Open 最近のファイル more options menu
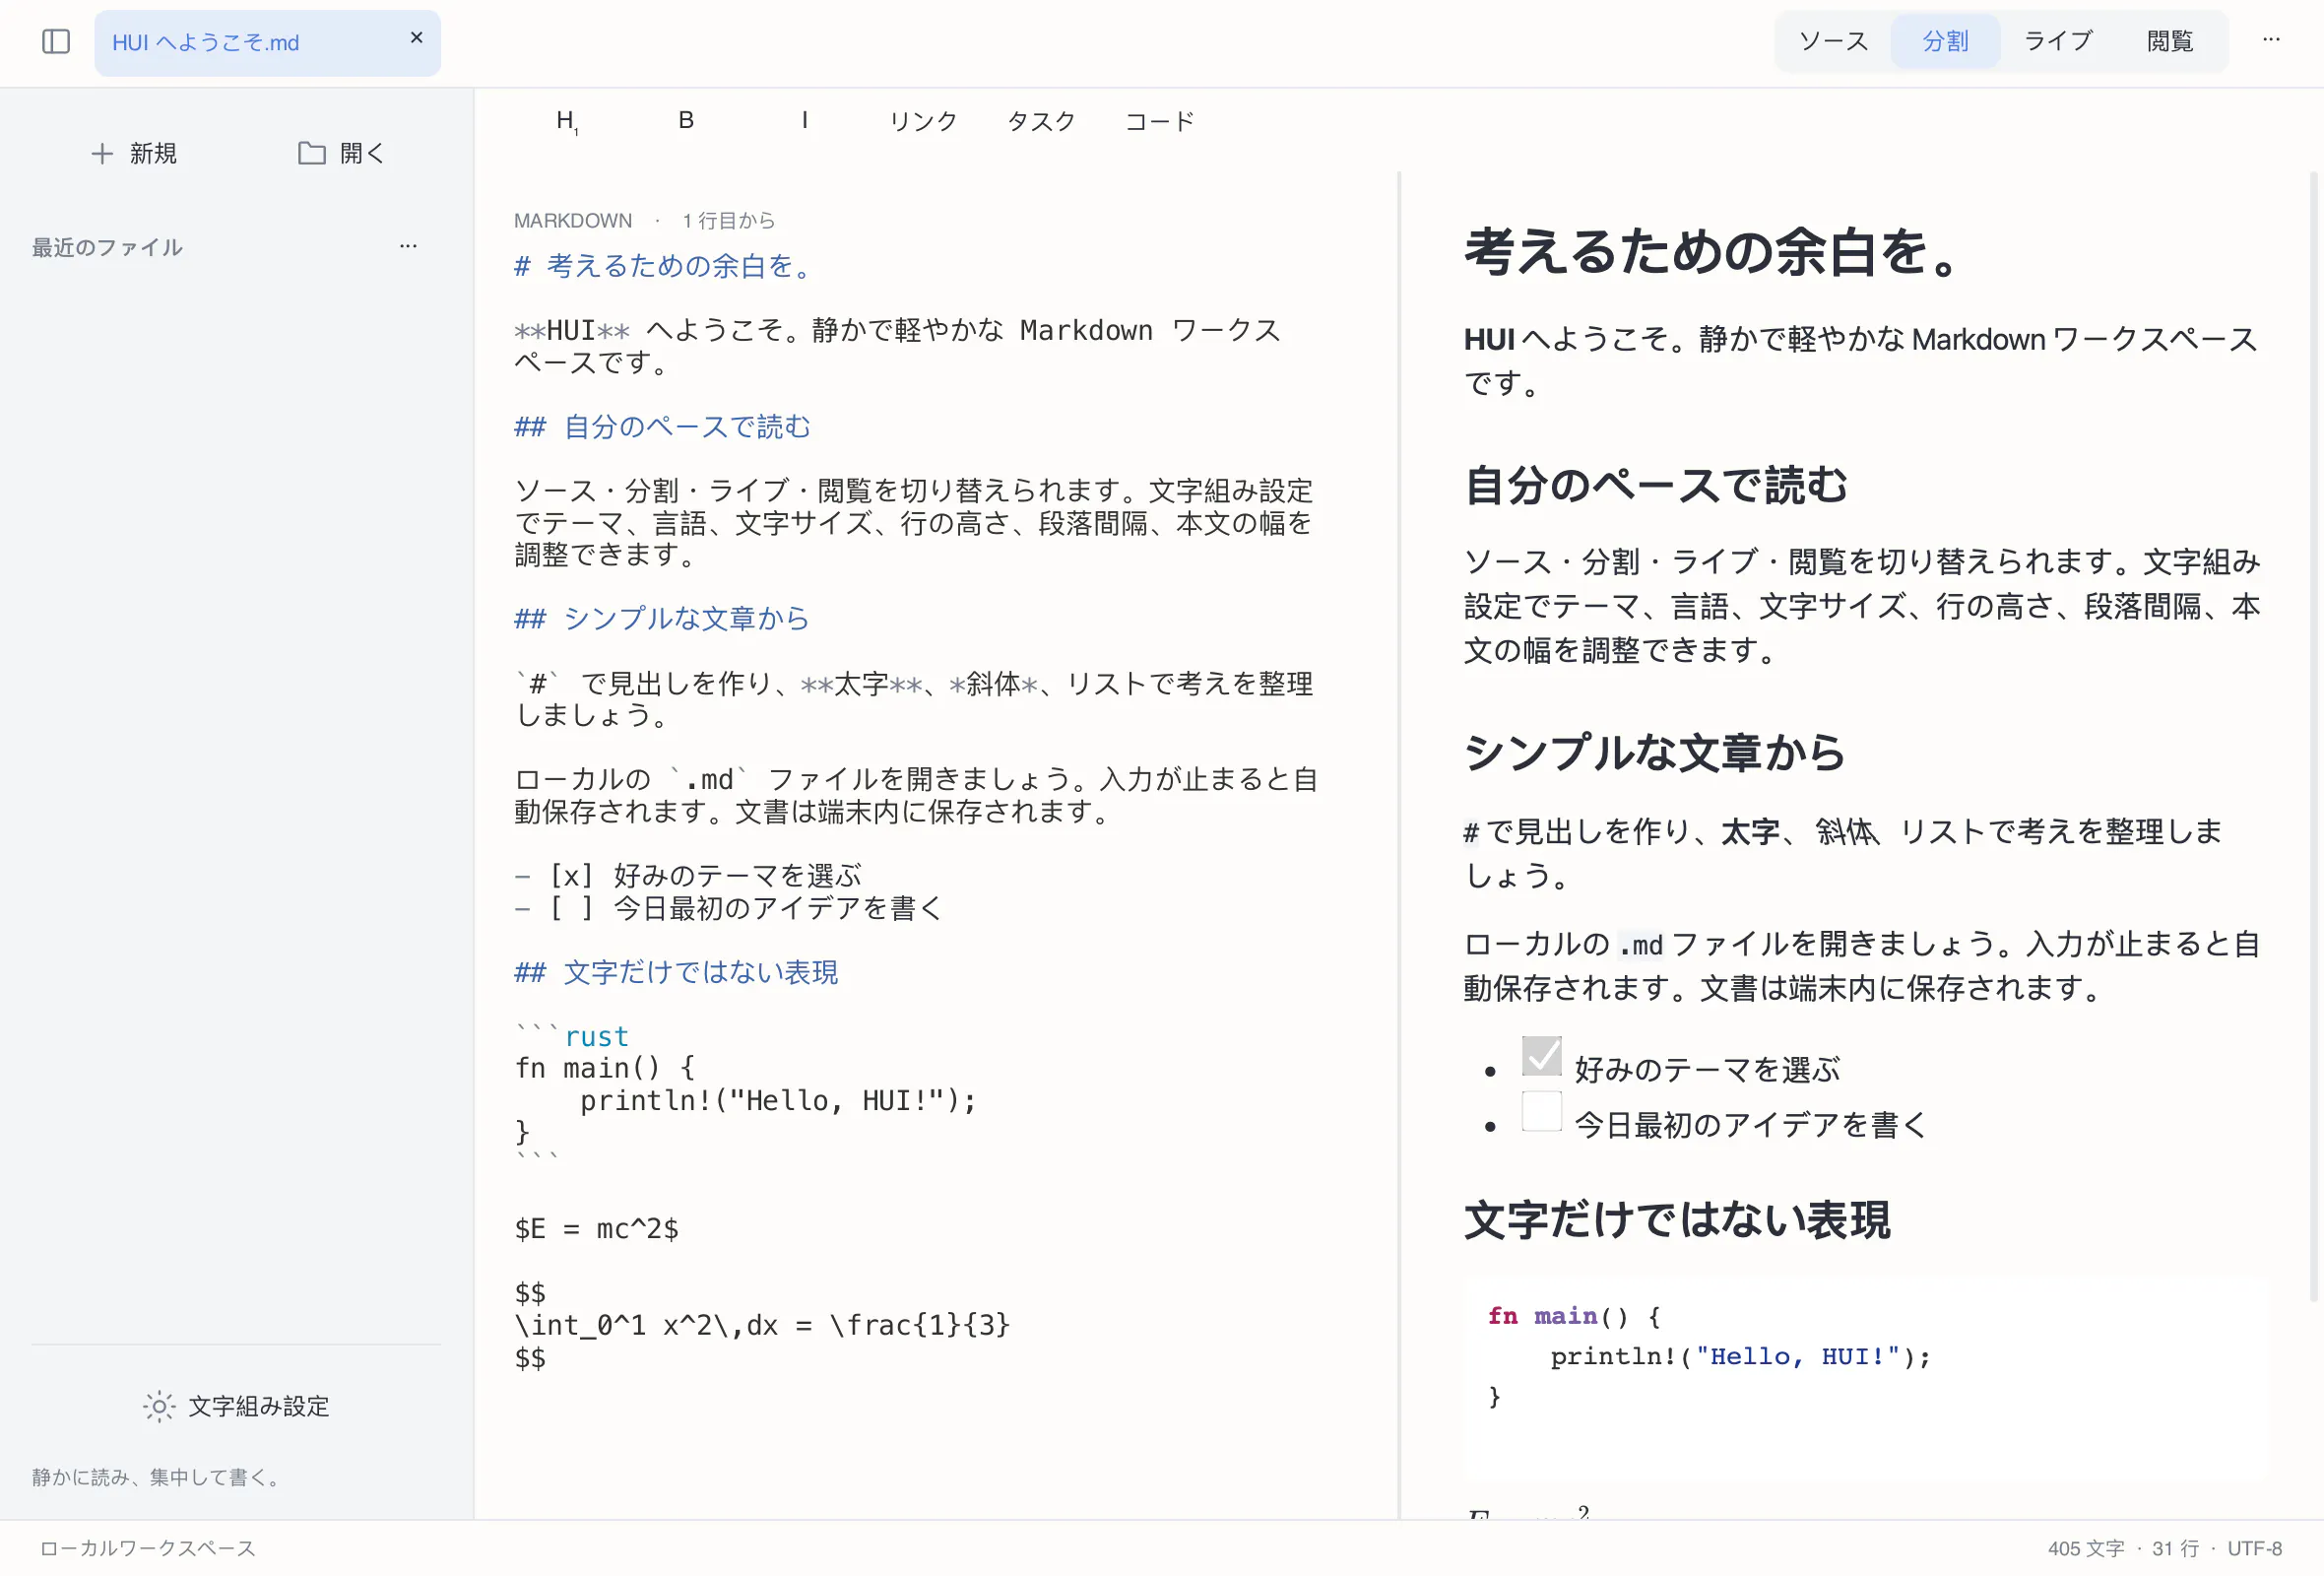The width and height of the screenshot is (2324, 1576). click(x=408, y=246)
